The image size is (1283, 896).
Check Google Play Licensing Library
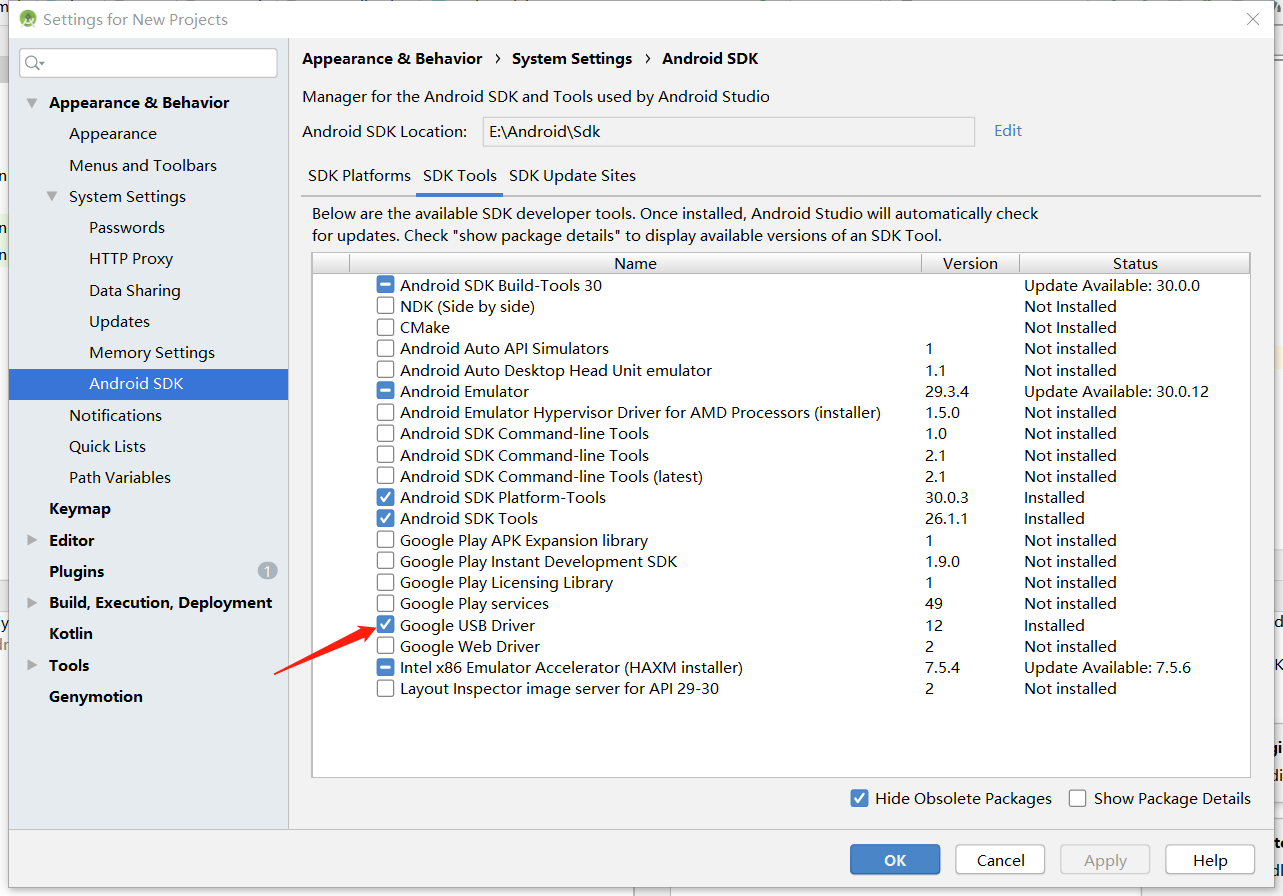pos(385,582)
